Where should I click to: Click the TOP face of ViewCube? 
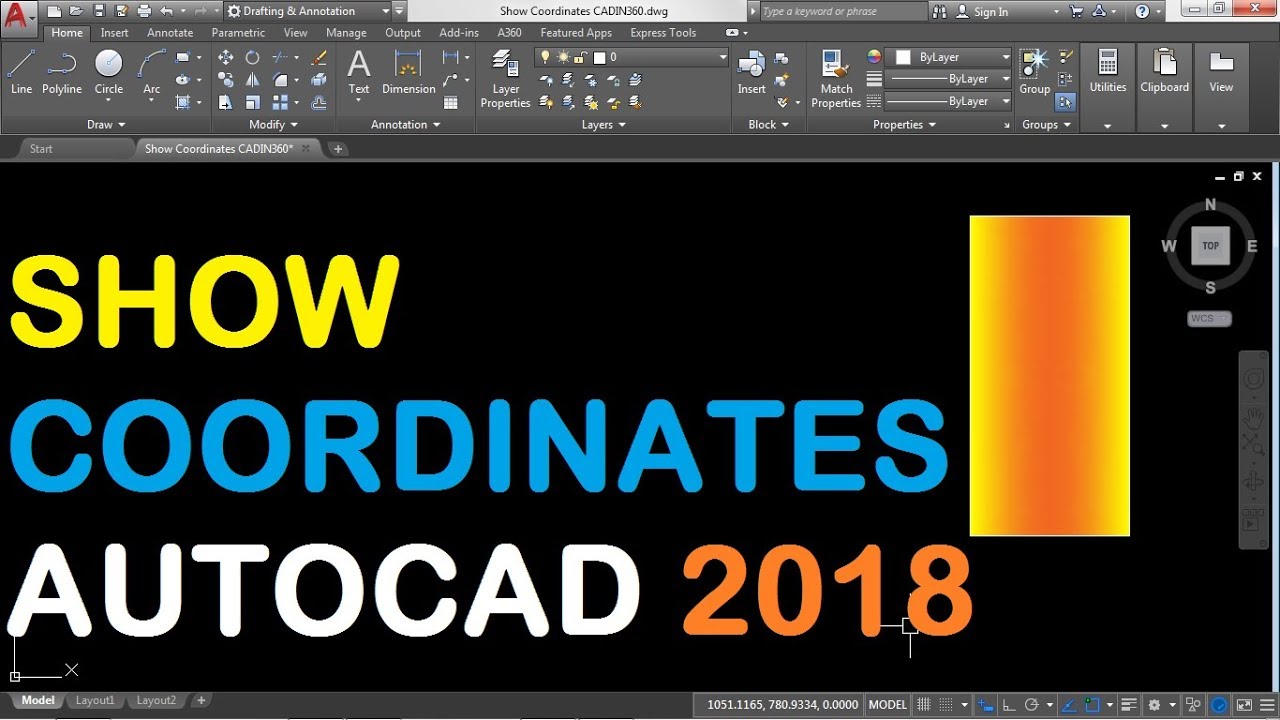[1210, 245]
